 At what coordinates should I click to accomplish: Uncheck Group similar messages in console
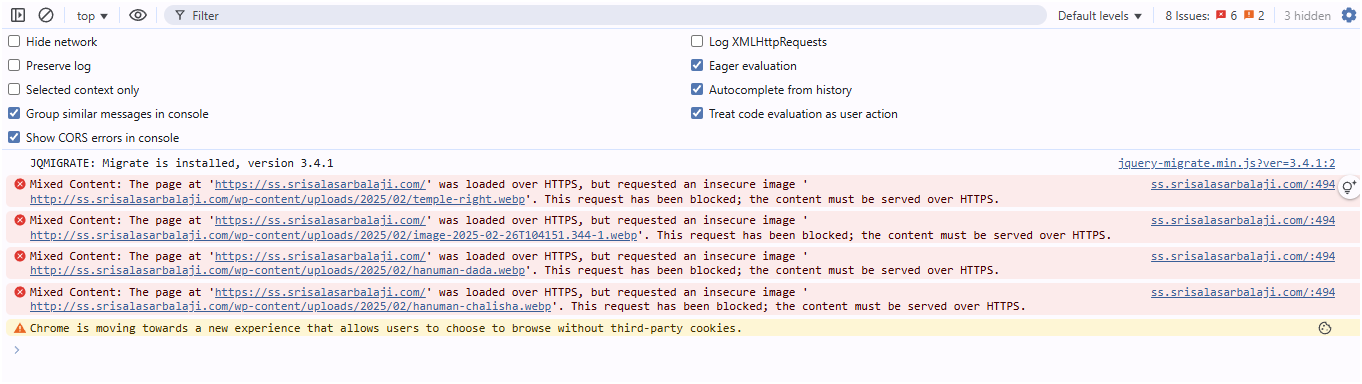[x=14, y=114]
